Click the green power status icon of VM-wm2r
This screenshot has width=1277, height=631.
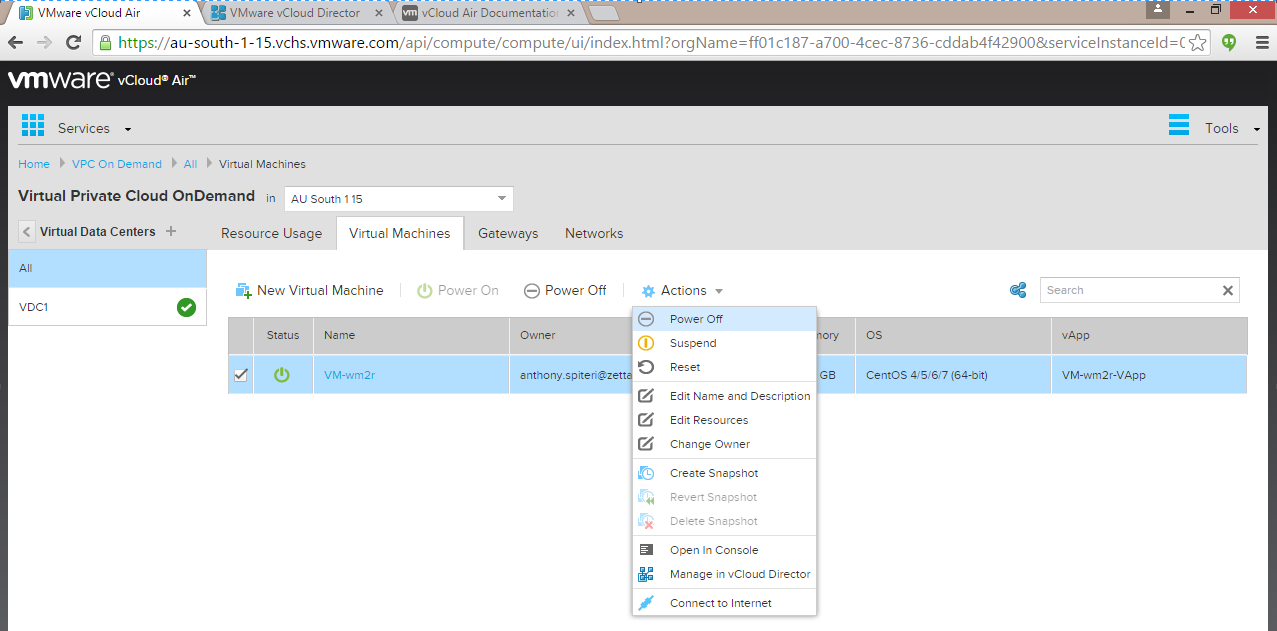click(282, 375)
